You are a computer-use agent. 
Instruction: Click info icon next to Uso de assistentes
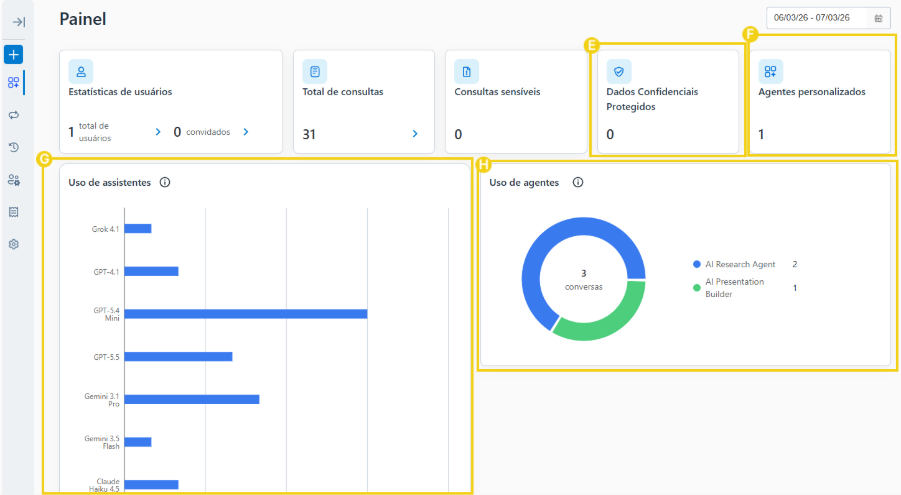[x=165, y=182]
